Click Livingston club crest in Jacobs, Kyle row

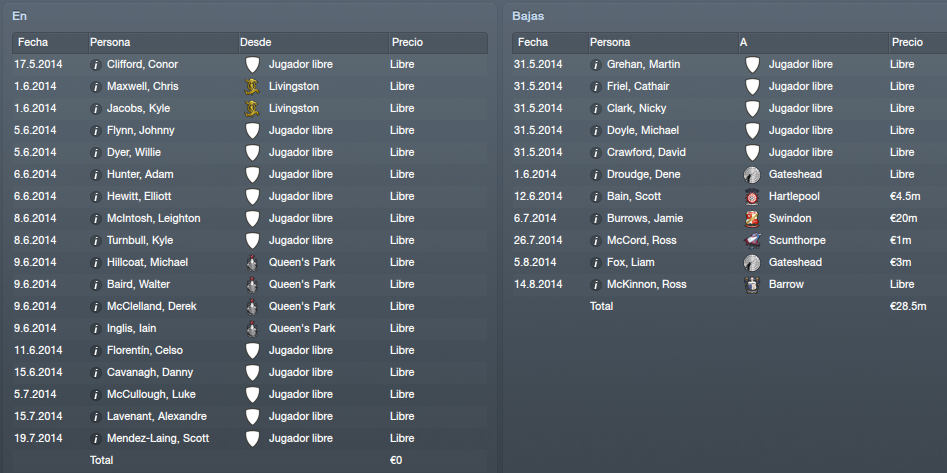[x=252, y=109]
